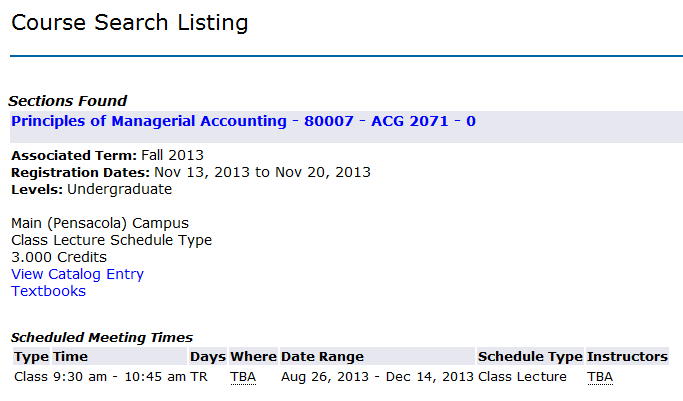The width and height of the screenshot is (683, 401).
Task: Click TBA under the Instructors column
Action: (x=600, y=377)
